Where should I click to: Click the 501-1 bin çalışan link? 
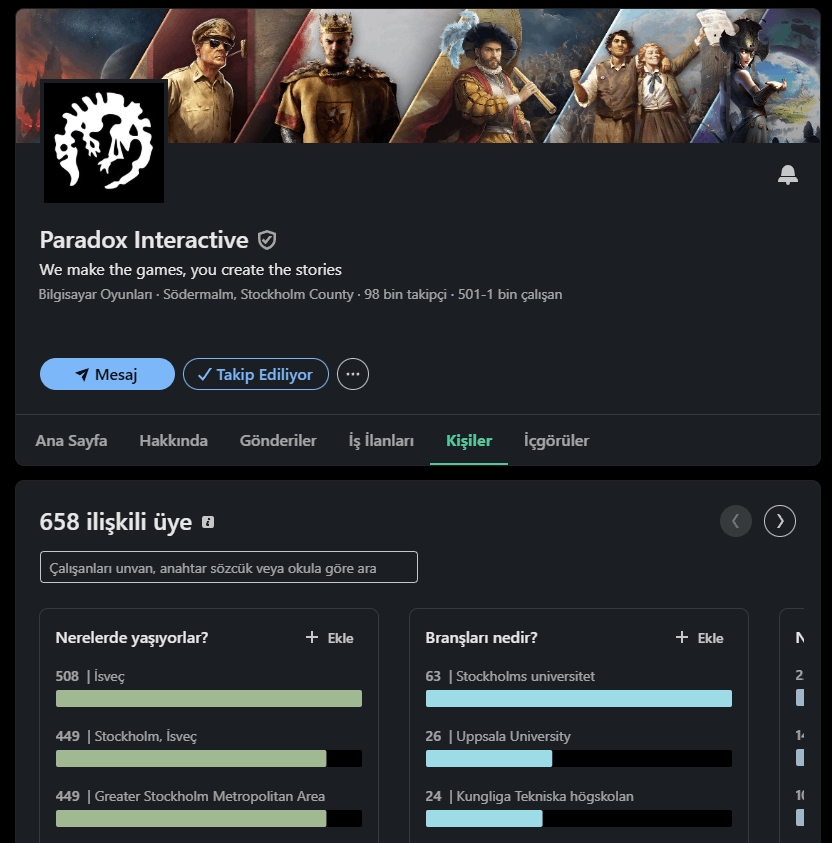(x=510, y=295)
